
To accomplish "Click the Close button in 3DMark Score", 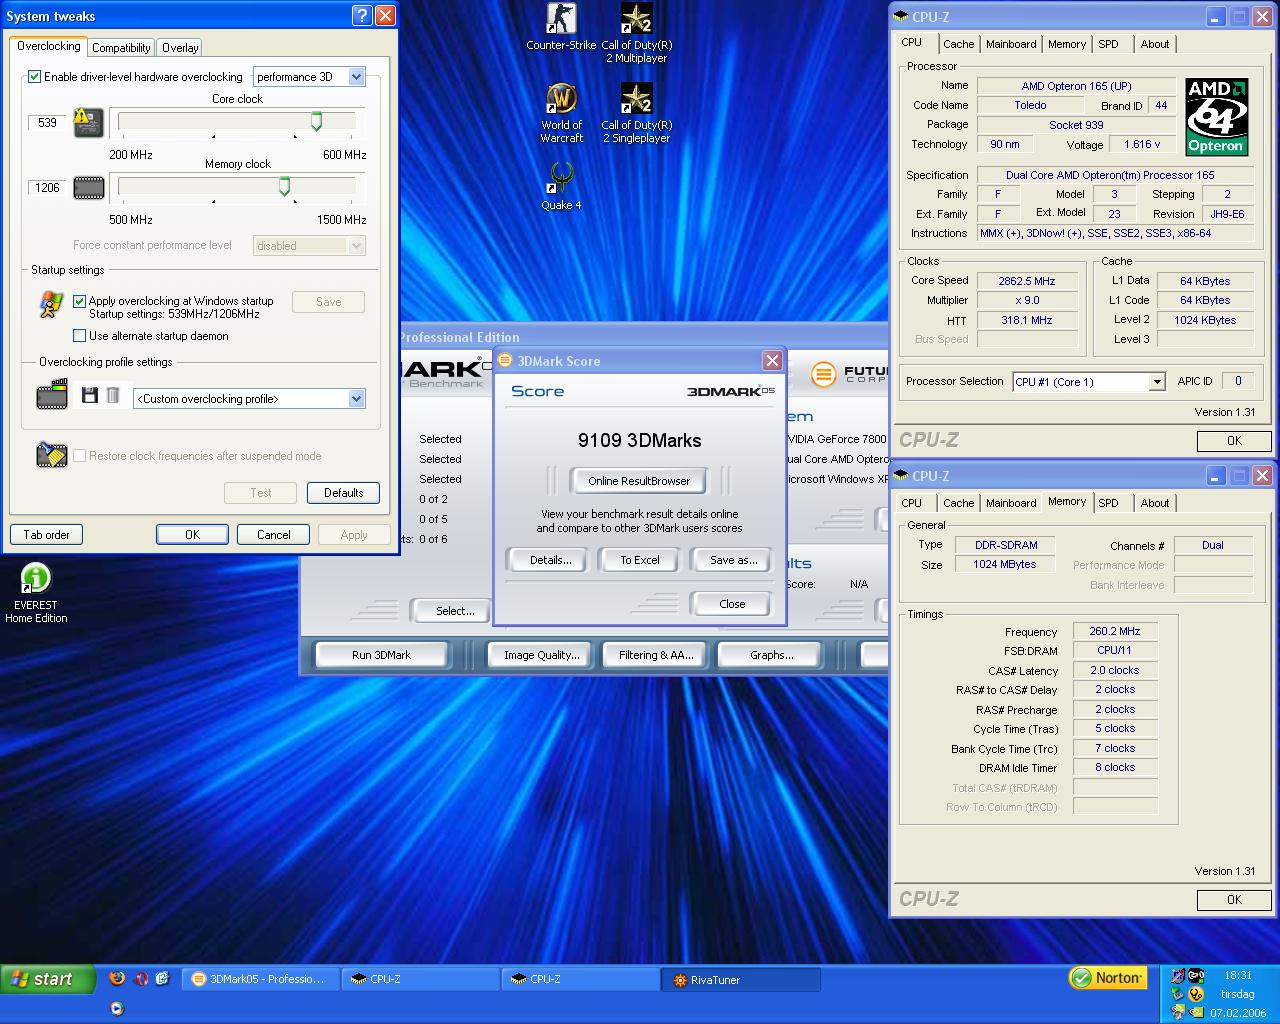I will [732, 604].
